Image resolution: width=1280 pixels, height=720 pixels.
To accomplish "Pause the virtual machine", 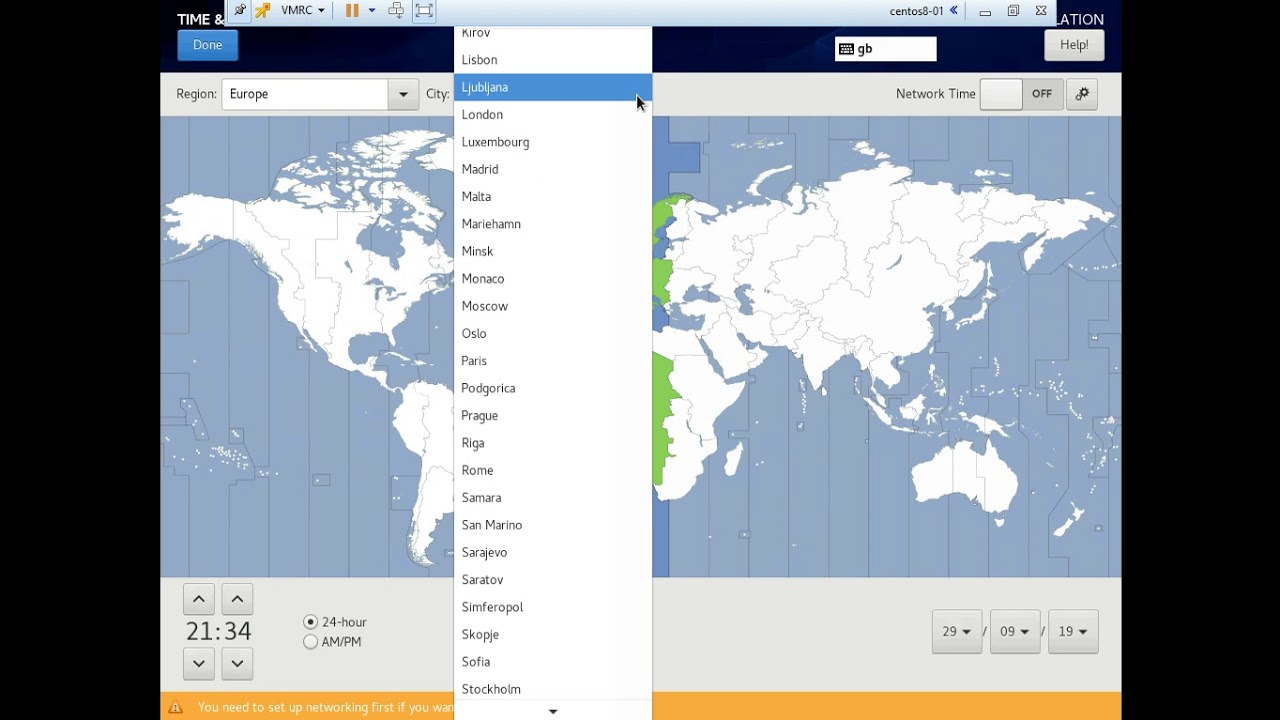I will pyautogui.click(x=352, y=11).
